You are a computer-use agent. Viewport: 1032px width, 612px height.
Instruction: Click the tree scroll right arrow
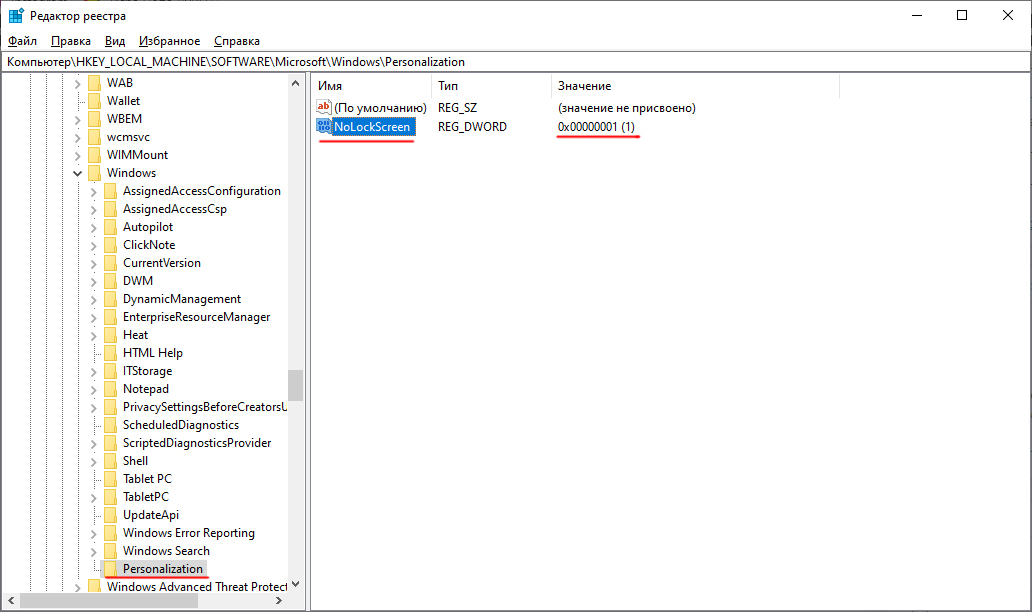(279, 600)
